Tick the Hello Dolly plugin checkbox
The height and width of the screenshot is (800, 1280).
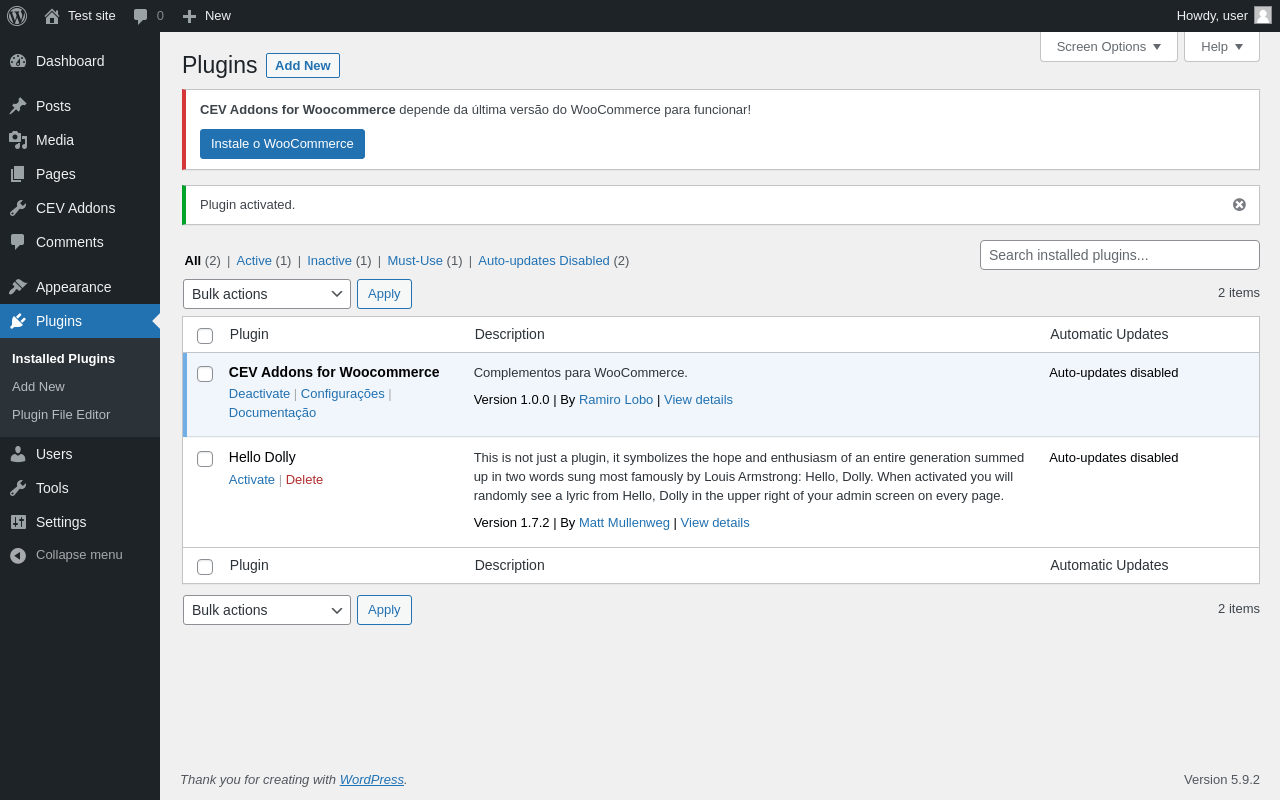205,459
